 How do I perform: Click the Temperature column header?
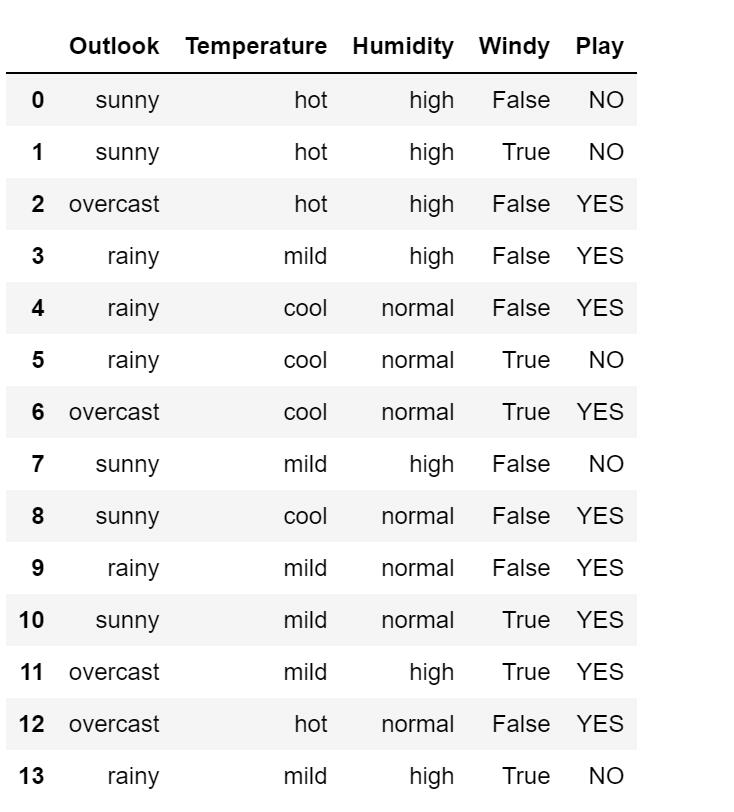click(256, 46)
